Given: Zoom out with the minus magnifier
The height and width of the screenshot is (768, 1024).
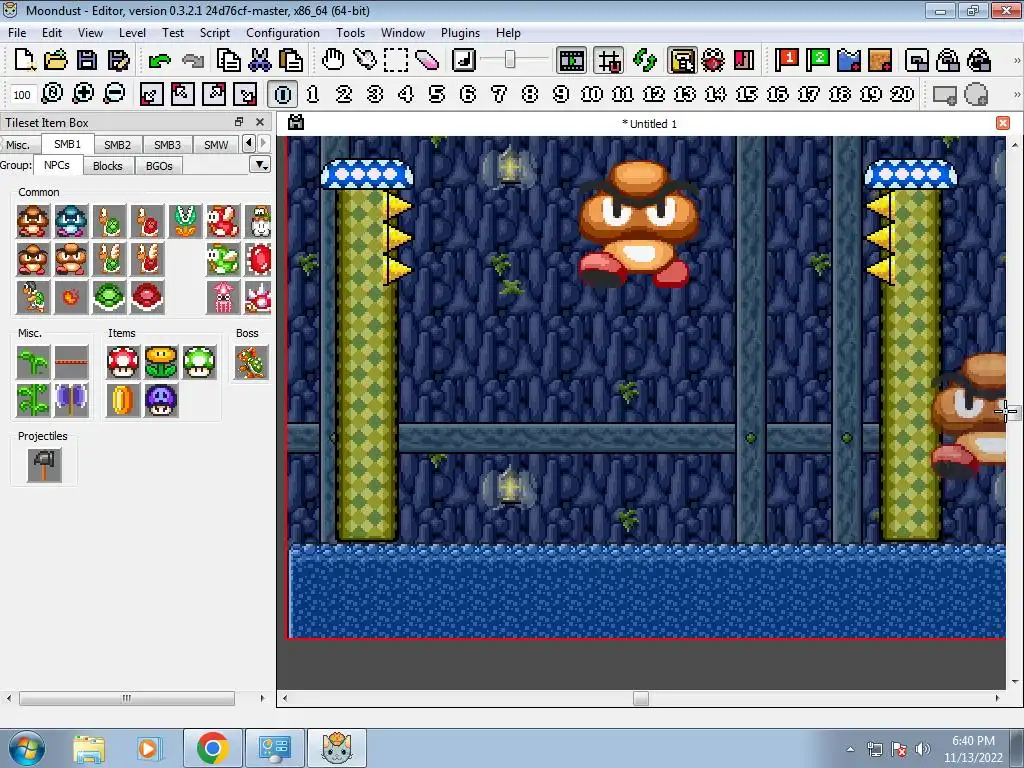Looking at the screenshot, I should (x=114, y=93).
